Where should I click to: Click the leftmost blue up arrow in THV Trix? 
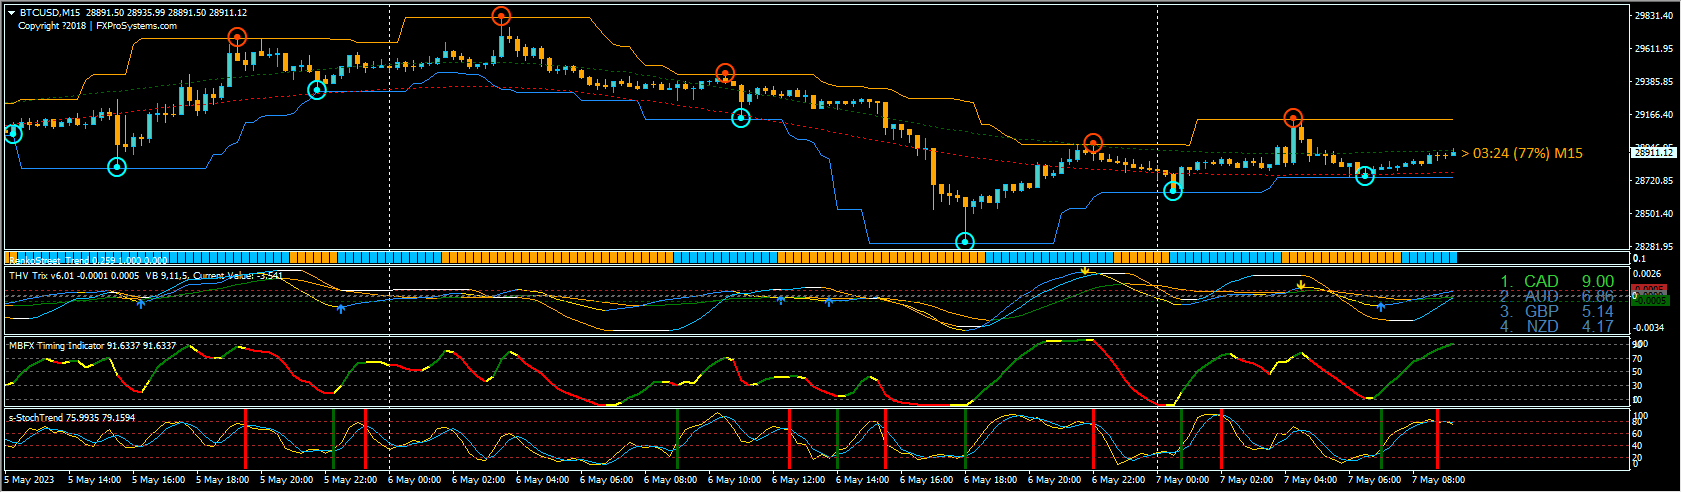141,302
